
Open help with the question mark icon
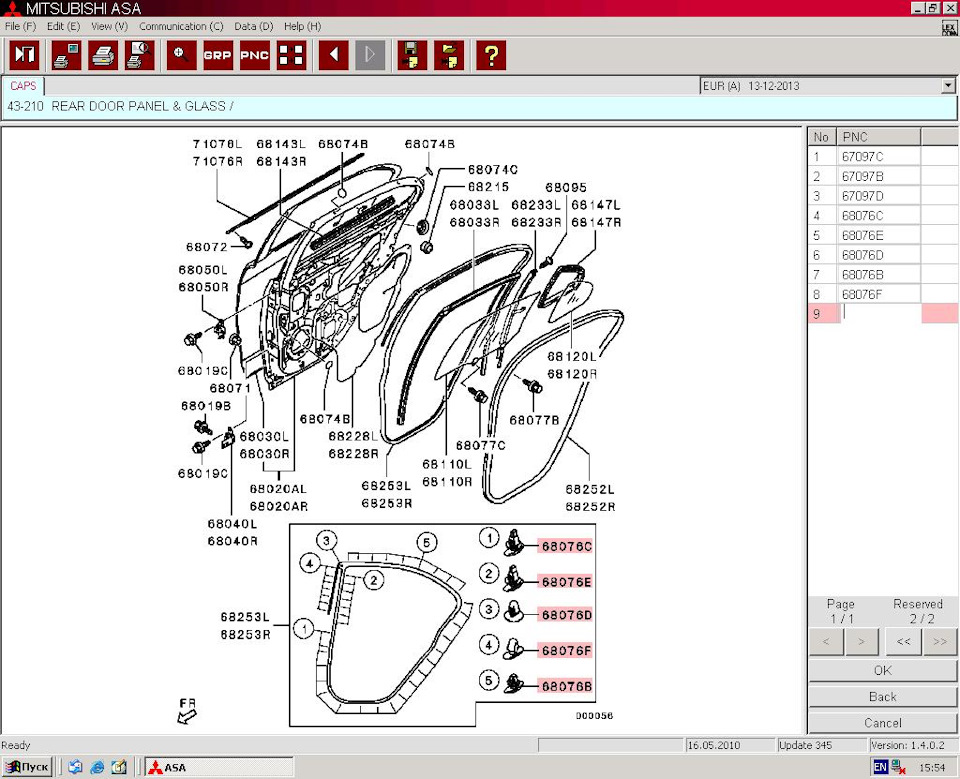[490, 55]
